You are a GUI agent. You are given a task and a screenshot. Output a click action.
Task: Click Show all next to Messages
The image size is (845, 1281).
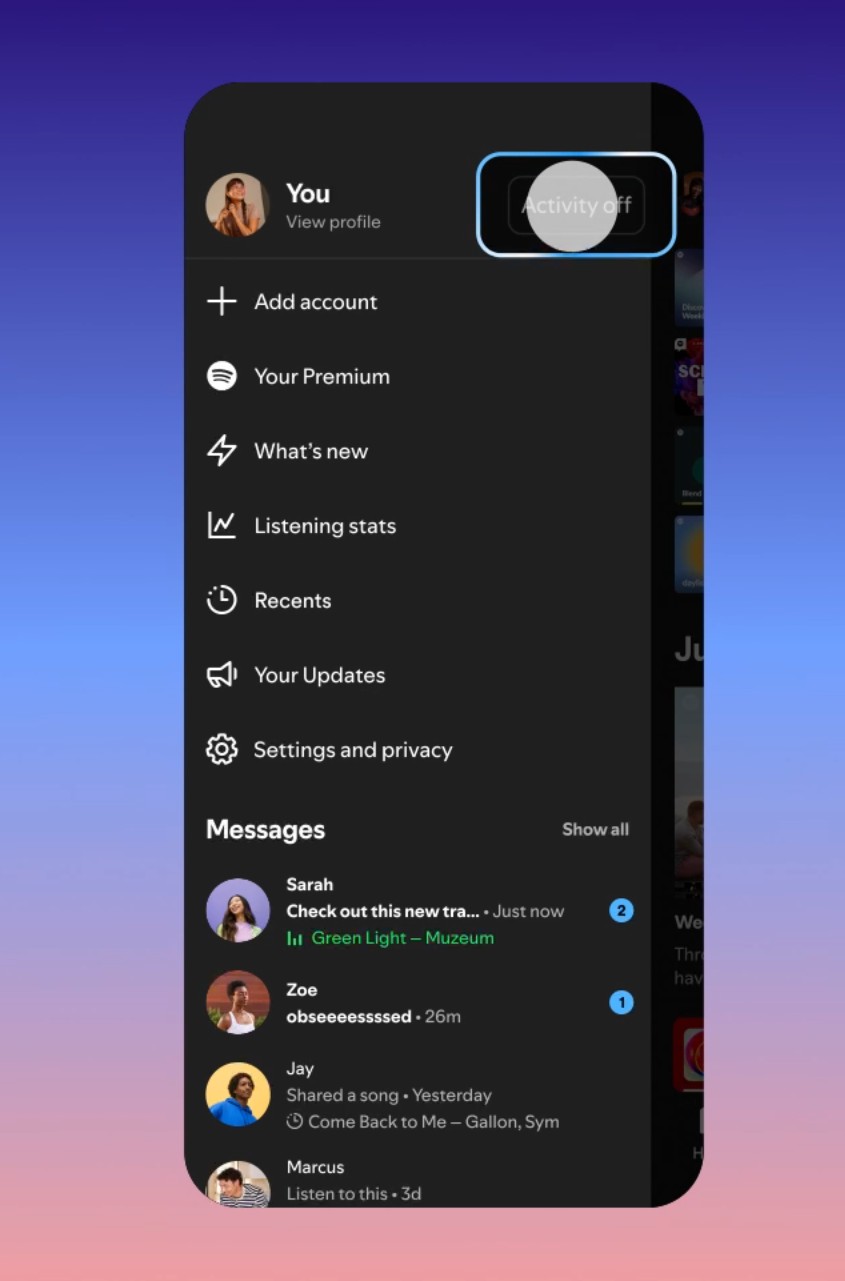[x=595, y=829]
